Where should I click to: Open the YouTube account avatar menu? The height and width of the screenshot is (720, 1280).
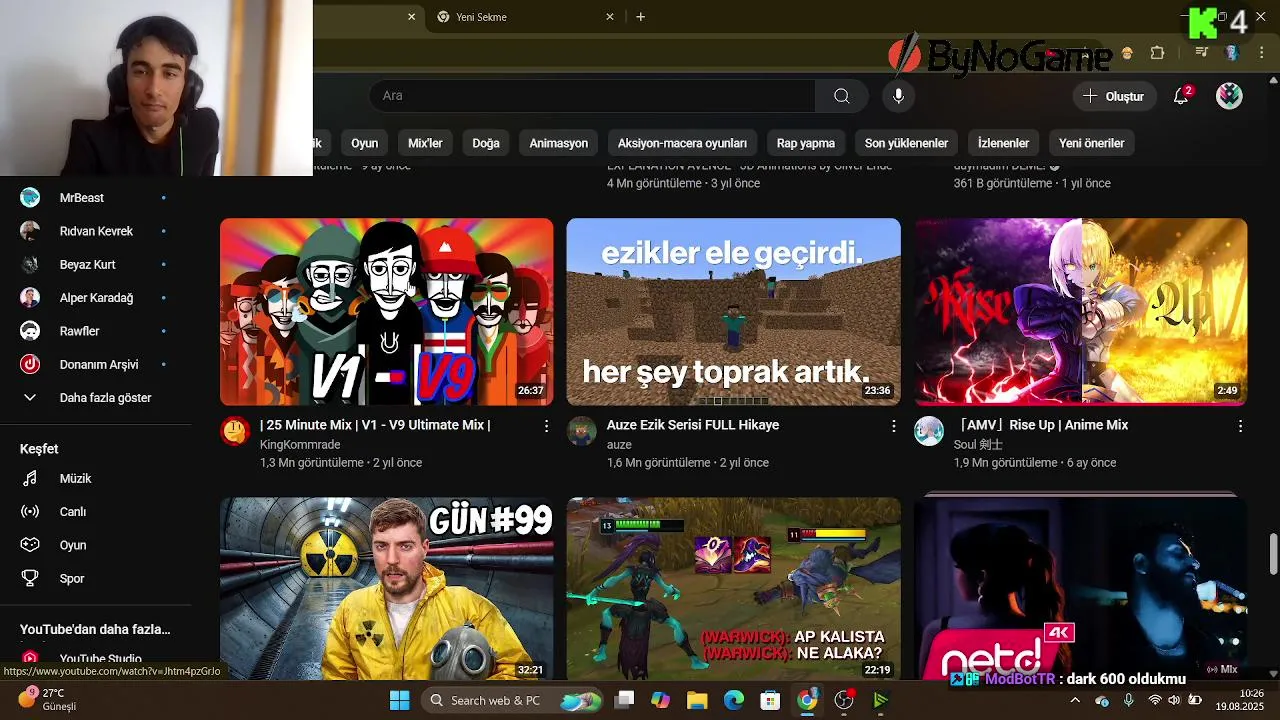point(1229,96)
